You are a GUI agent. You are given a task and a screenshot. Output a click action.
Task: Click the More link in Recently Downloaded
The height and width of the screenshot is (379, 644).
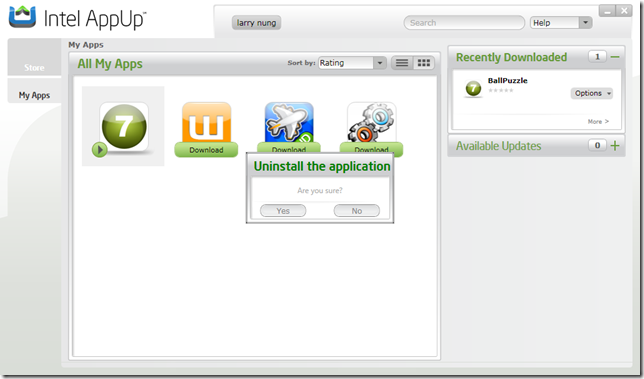[x=598, y=122]
